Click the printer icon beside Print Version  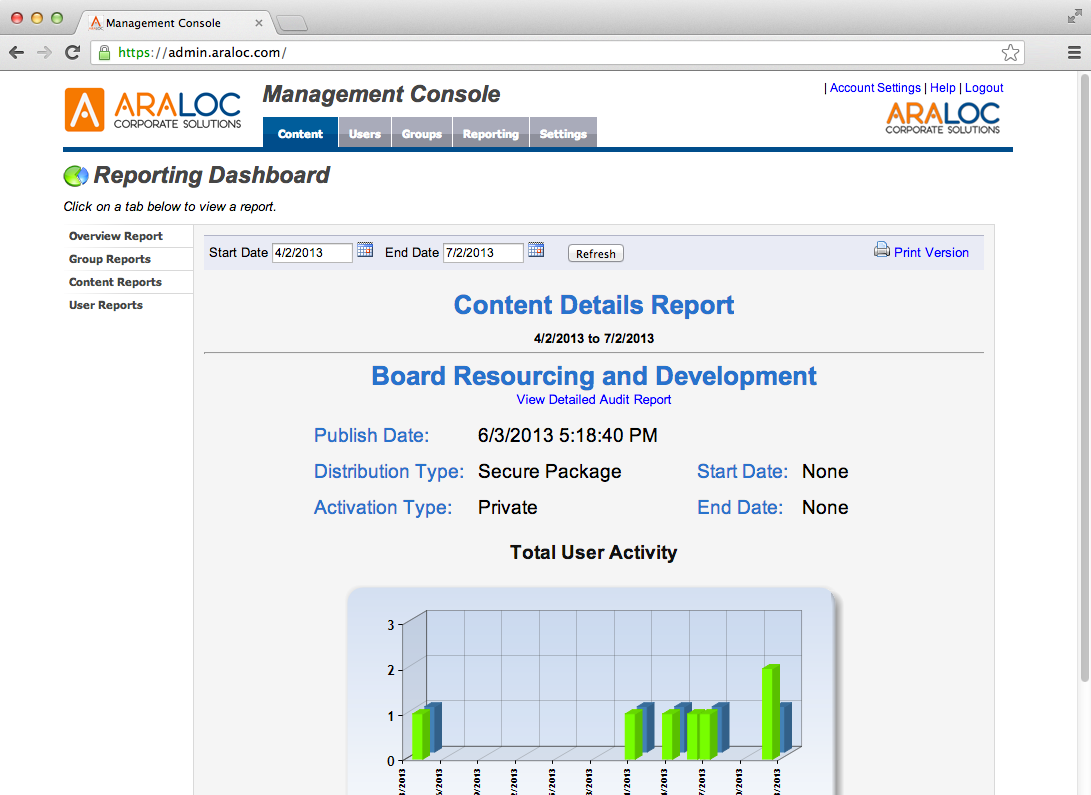pos(881,251)
